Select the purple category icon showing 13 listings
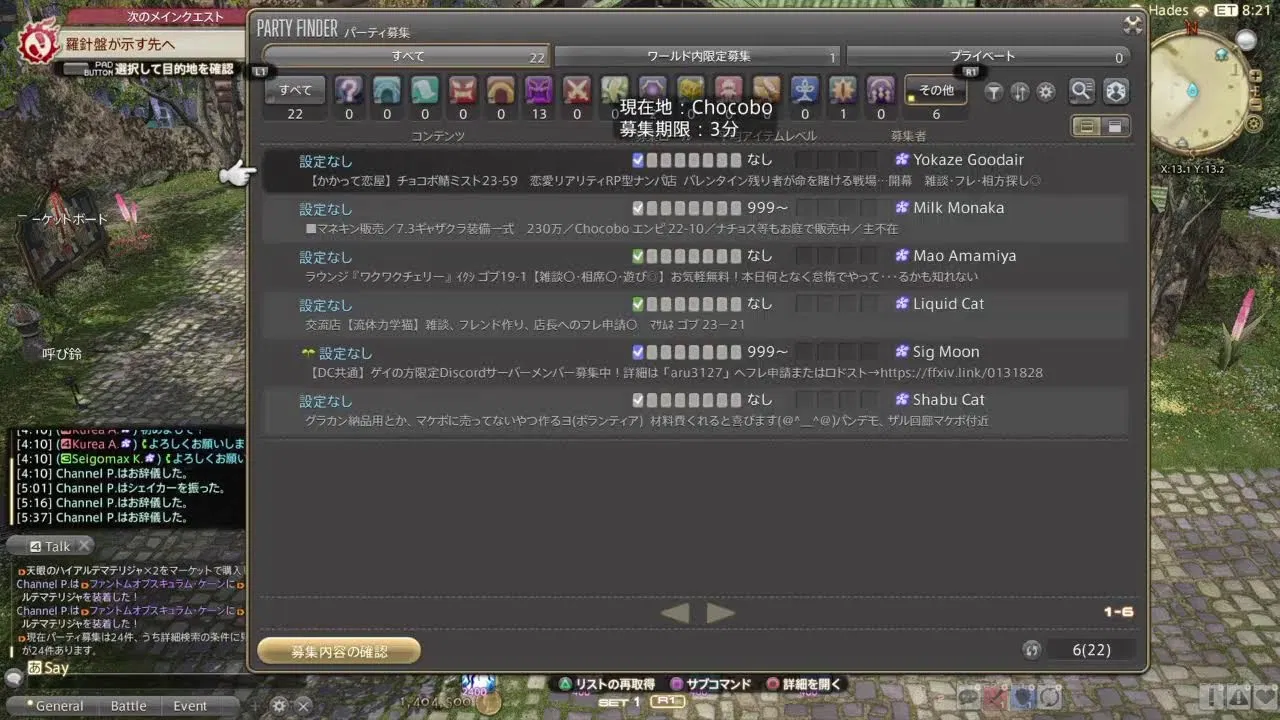Screen dimensions: 1280x720 539,91
